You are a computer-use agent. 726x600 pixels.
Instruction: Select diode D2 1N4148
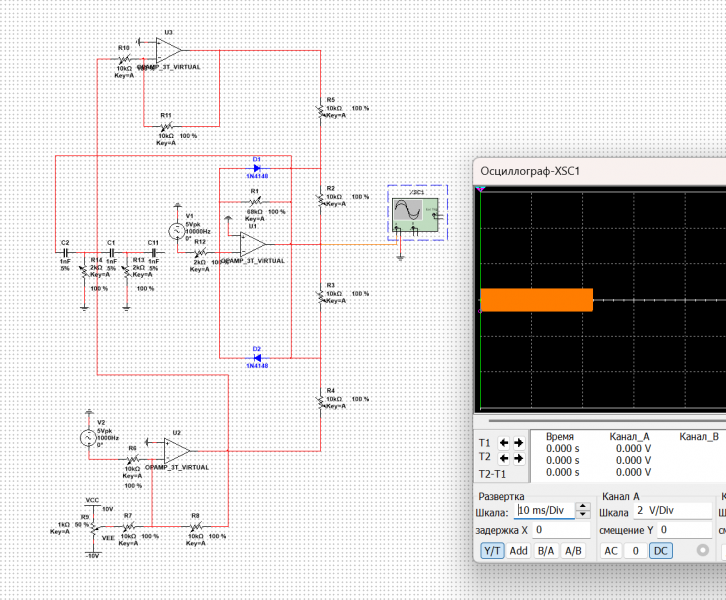(x=257, y=357)
